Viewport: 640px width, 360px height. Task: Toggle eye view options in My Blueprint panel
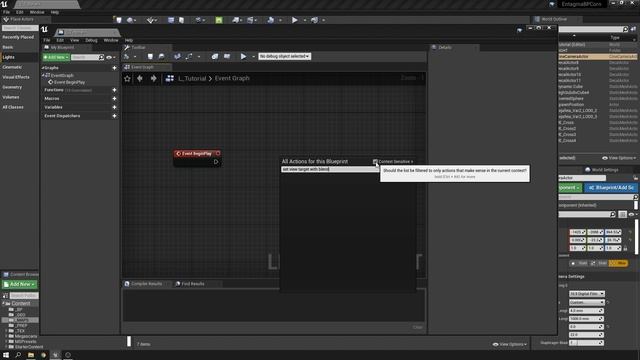(x=110, y=58)
